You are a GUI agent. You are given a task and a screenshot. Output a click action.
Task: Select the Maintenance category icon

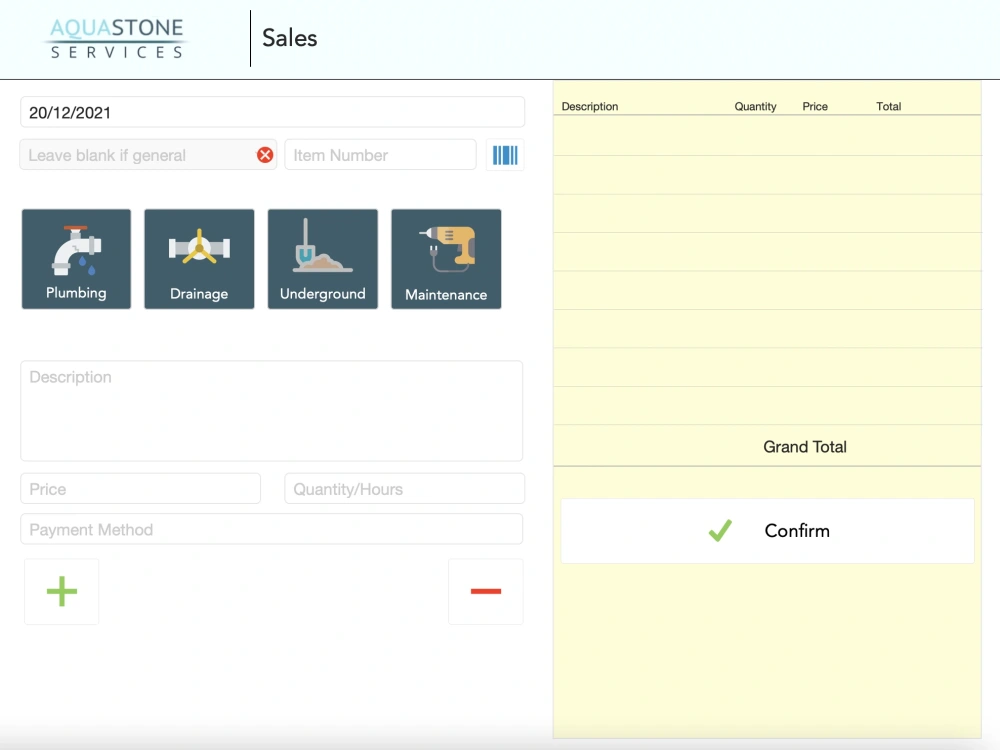[x=446, y=258]
